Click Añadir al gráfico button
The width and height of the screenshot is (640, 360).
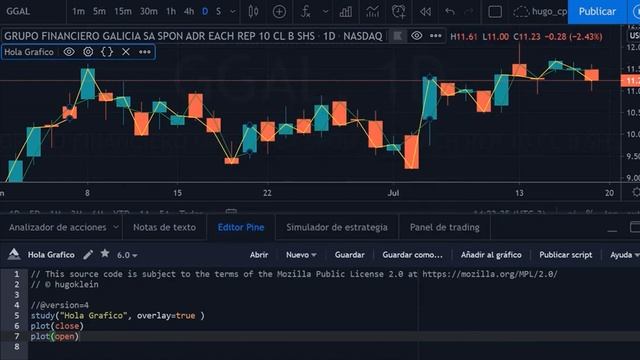coord(491,255)
